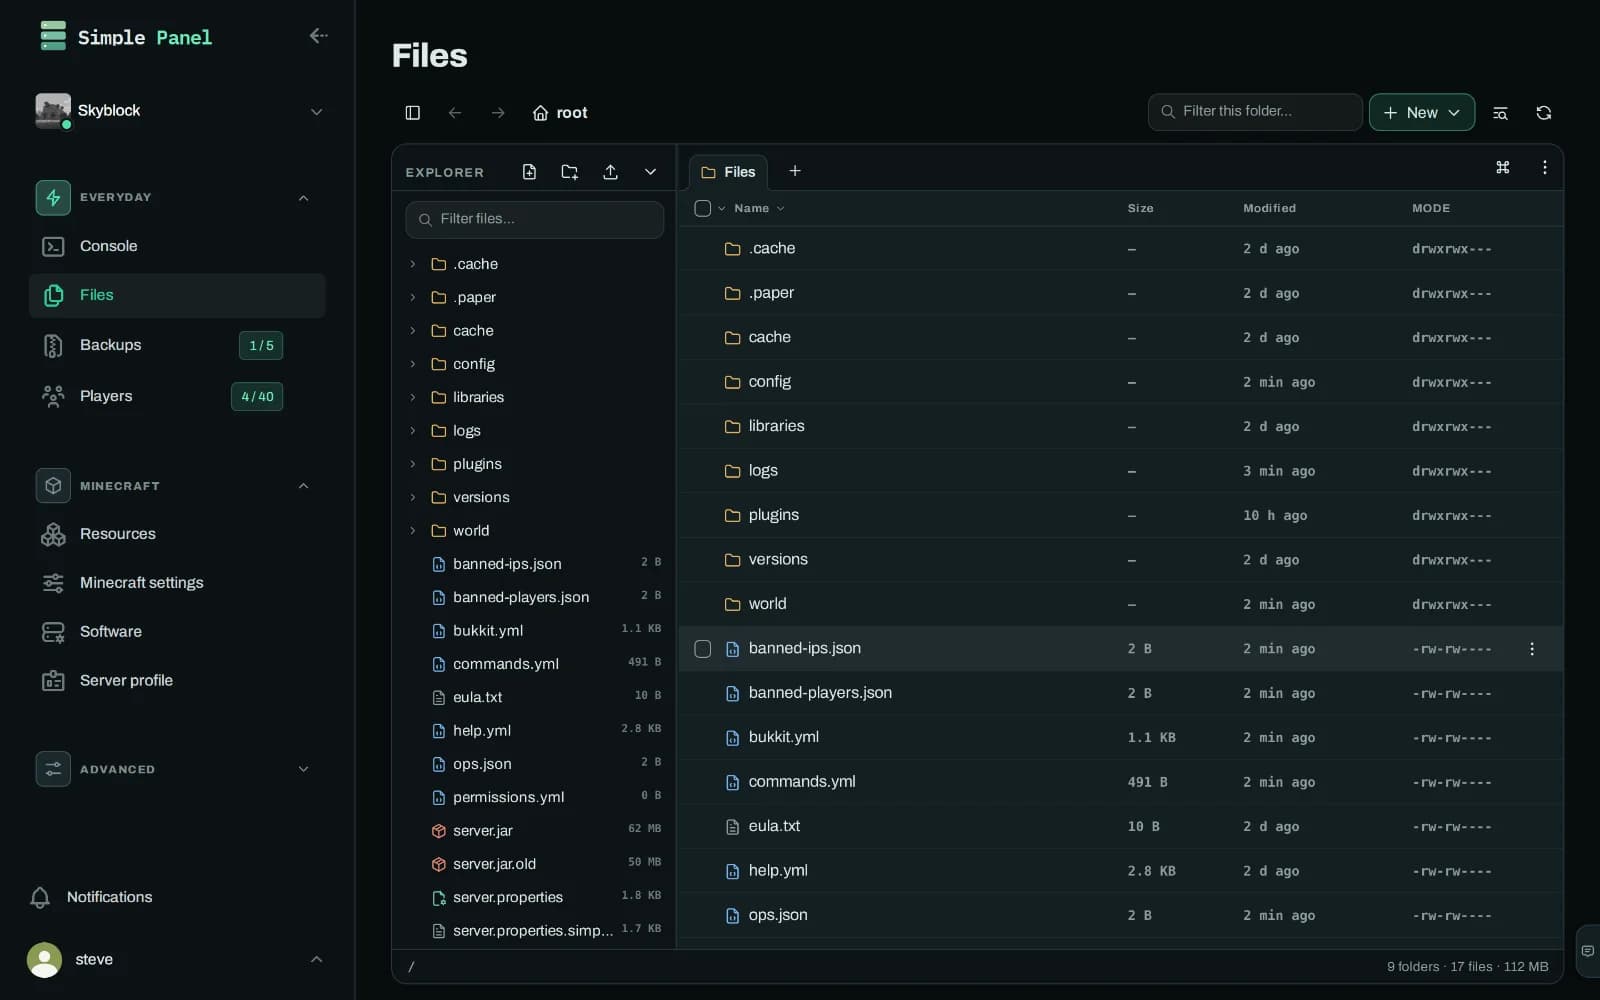The width and height of the screenshot is (1600, 1000).
Task: Open the Server profile page
Action: coord(177,681)
